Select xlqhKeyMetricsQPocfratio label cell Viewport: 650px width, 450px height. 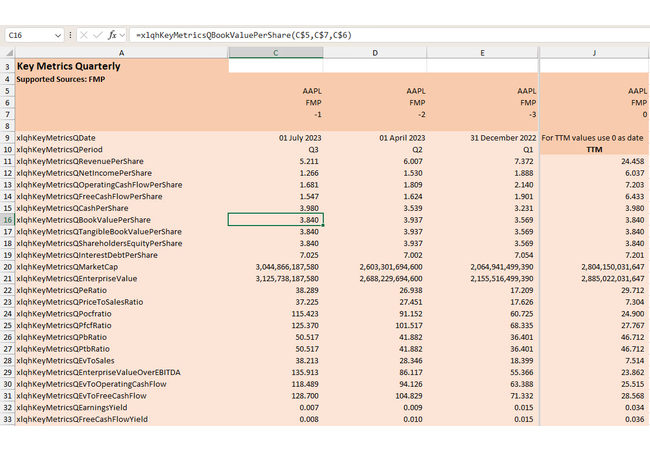[x=121, y=314]
